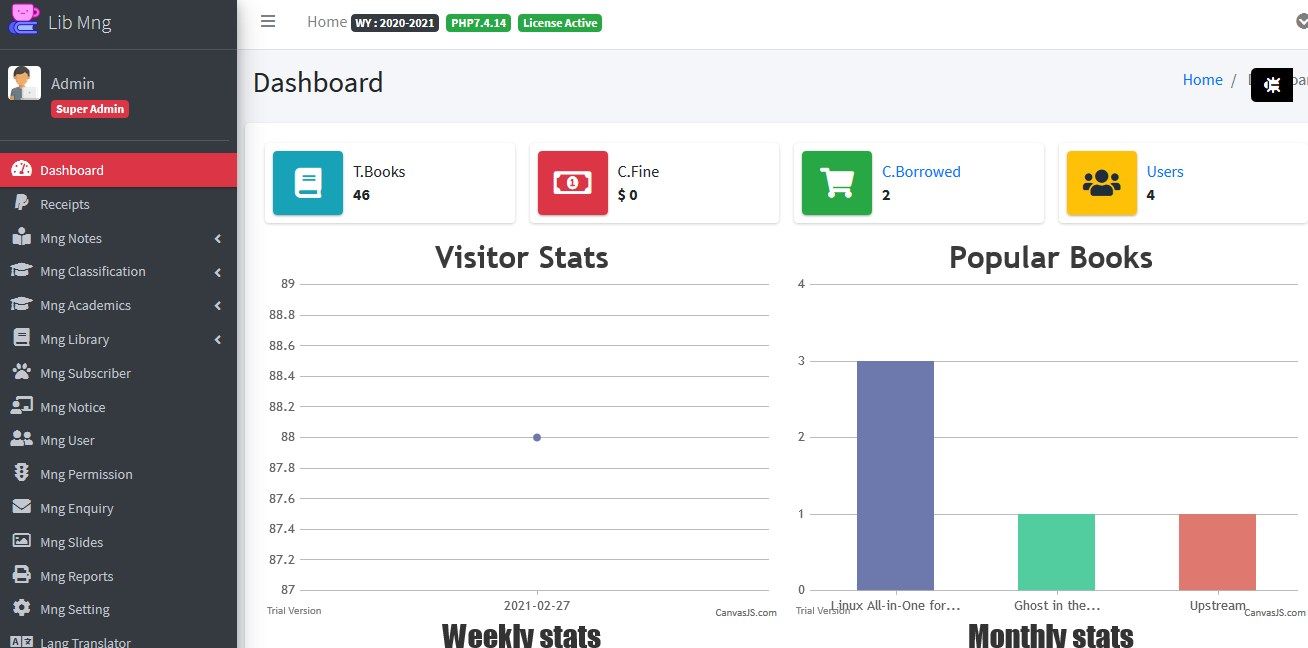The width and height of the screenshot is (1308, 648).
Task: Click the Visitor Stats data point
Action: pyautogui.click(x=537, y=437)
